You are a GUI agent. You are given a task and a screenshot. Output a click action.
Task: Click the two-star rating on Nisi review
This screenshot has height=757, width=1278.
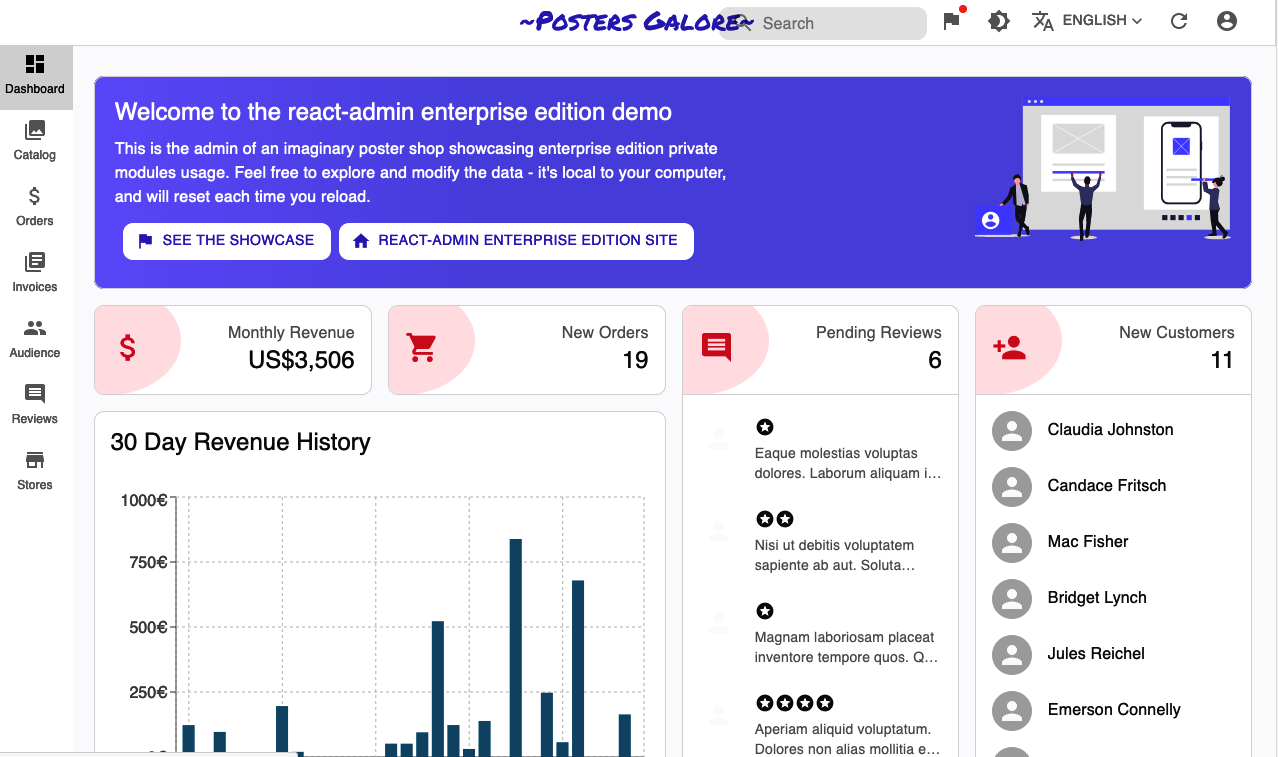pyautogui.click(x=775, y=519)
